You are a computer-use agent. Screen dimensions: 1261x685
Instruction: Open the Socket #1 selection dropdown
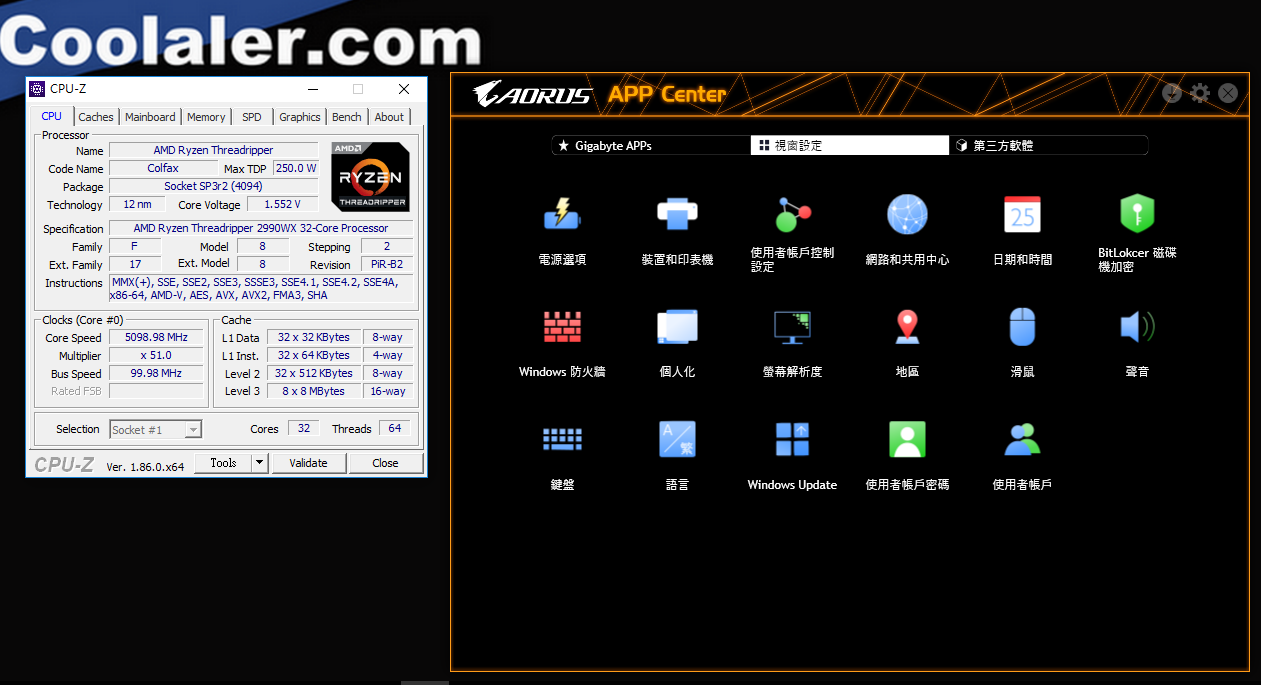tap(155, 429)
